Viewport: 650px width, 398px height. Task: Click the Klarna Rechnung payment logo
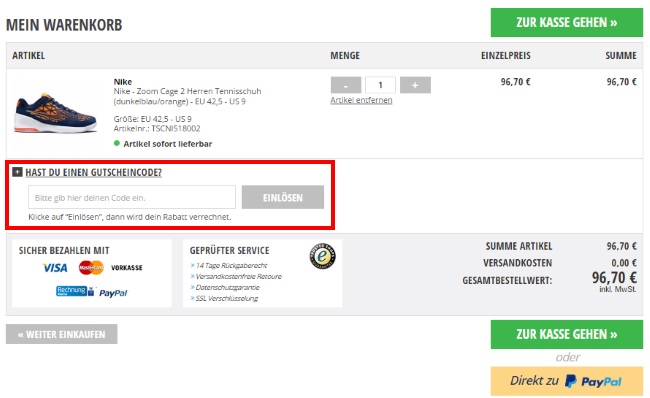point(75,291)
